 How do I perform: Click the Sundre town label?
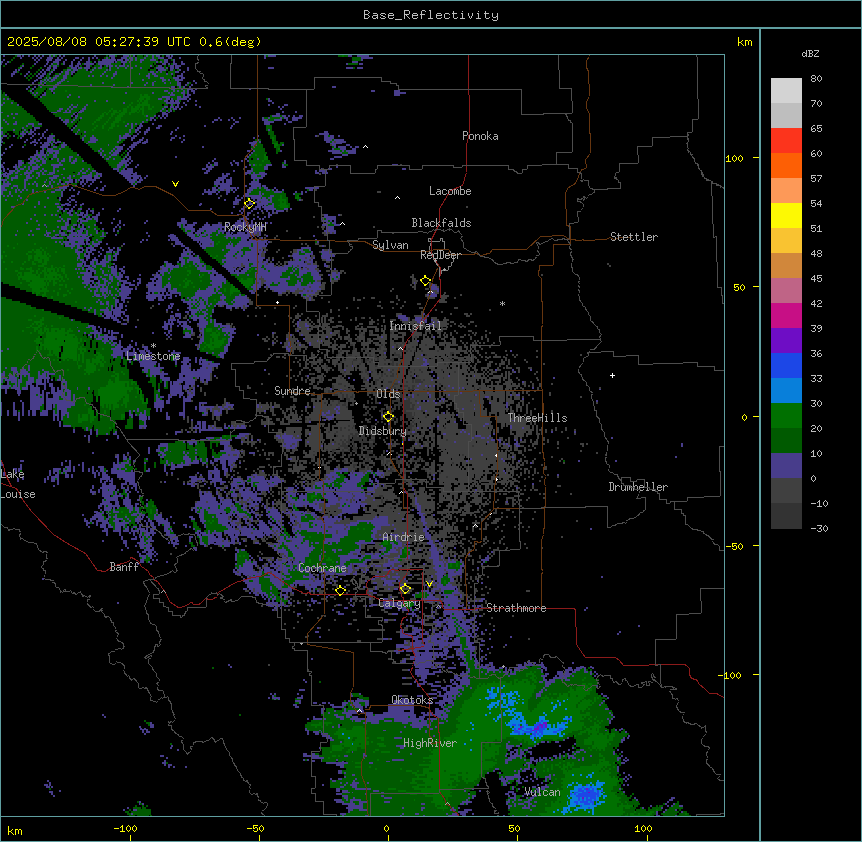[292, 391]
